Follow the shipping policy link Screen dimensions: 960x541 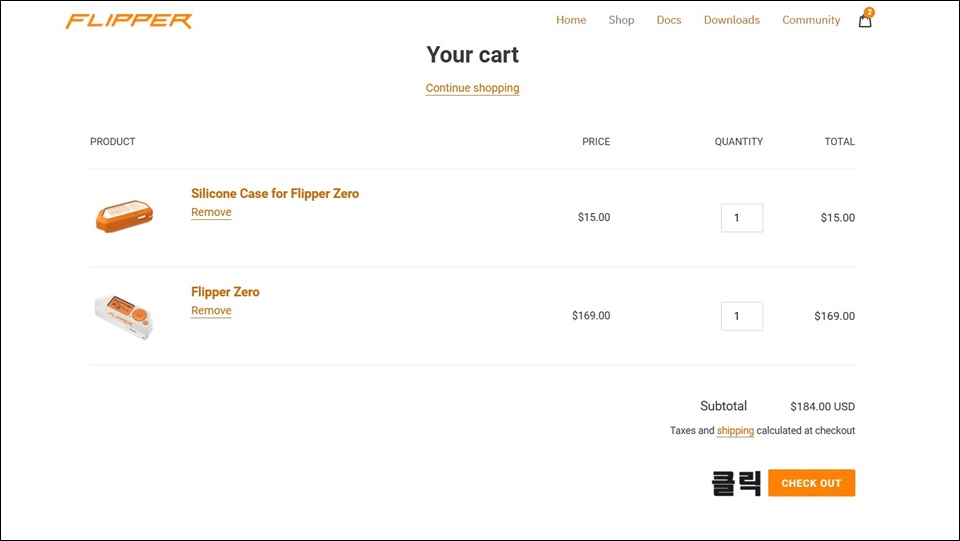(x=735, y=431)
